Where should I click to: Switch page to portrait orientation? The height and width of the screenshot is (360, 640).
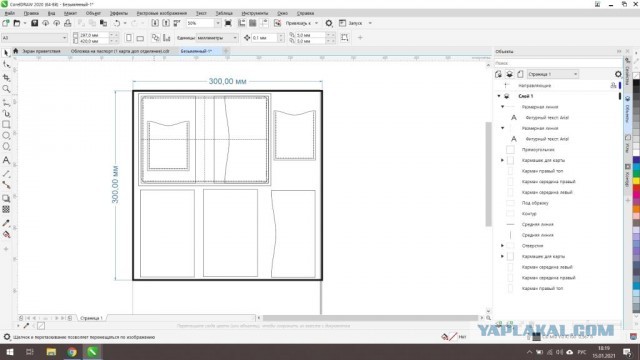click(x=129, y=38)
